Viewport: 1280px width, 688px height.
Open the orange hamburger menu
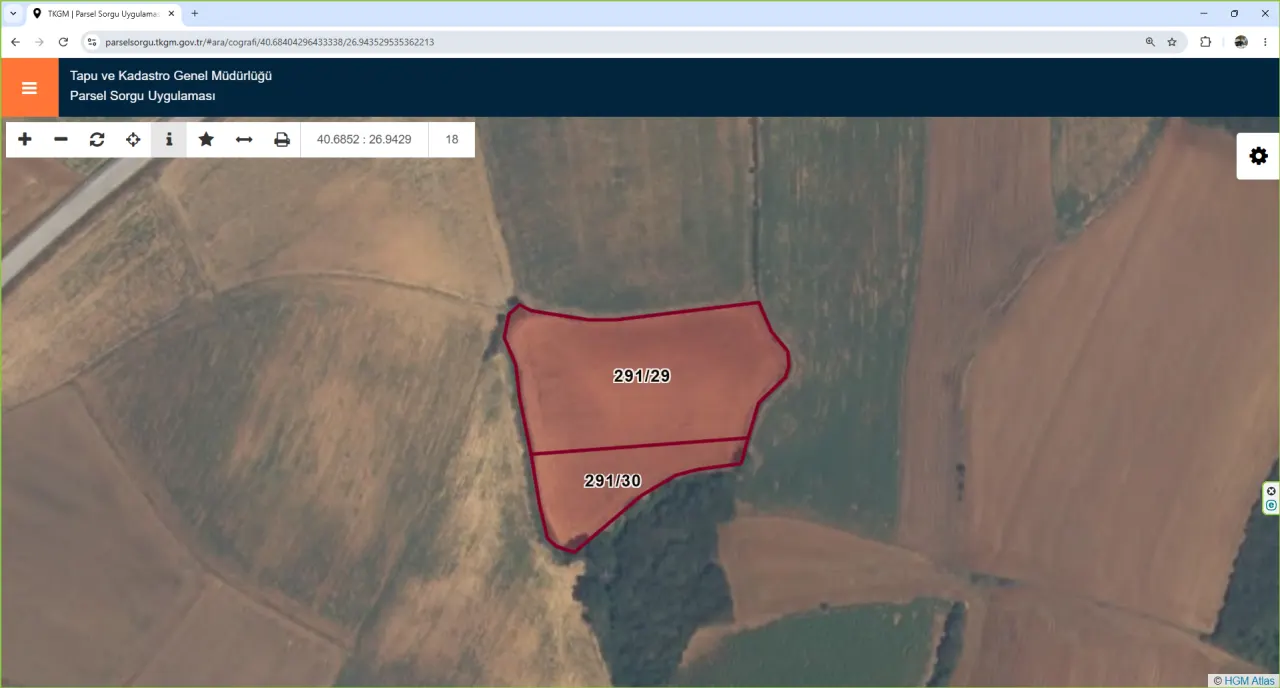point(29,88)
